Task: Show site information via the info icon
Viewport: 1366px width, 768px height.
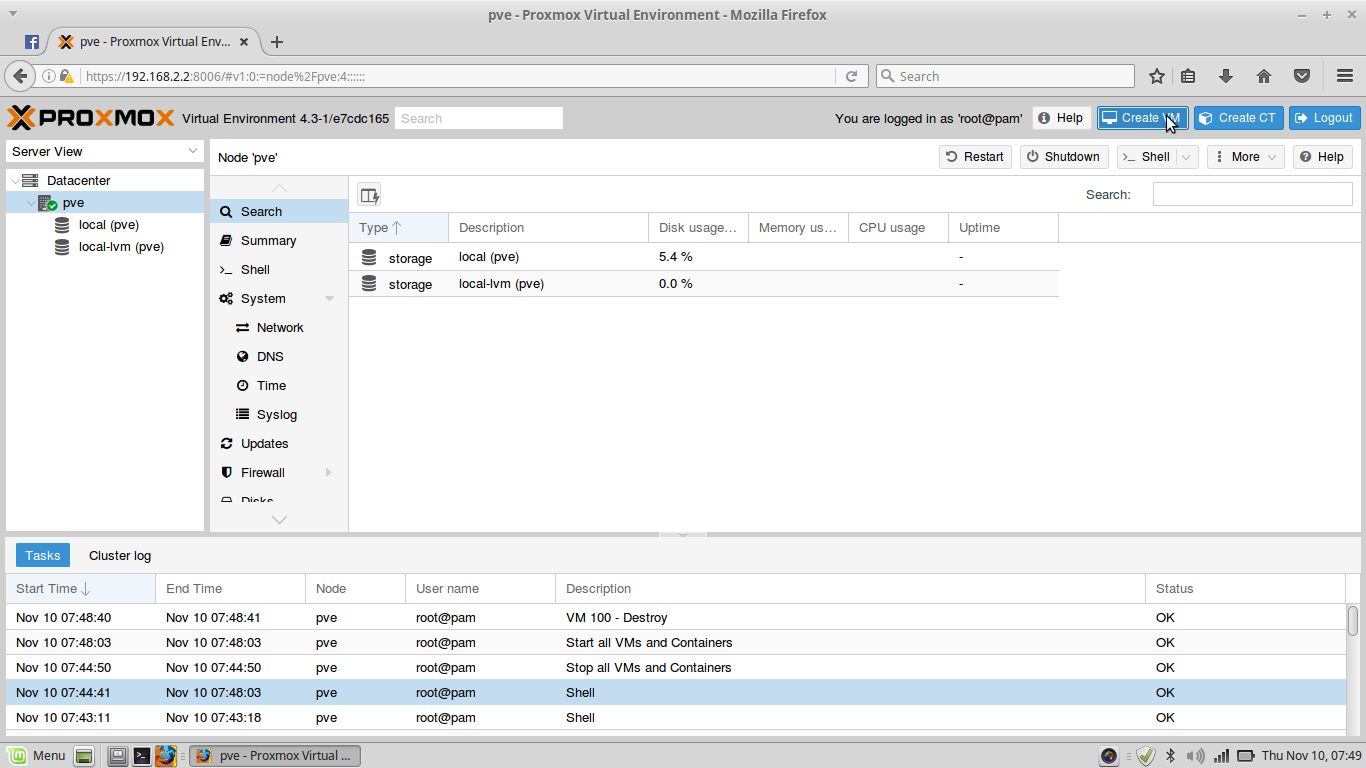Action: (48, 76)
